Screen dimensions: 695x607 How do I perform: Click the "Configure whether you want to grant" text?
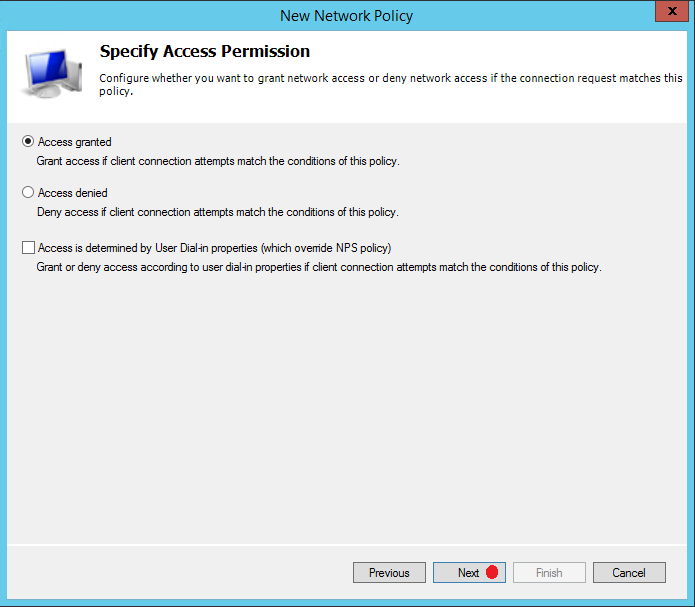click(x=390, y=84)
